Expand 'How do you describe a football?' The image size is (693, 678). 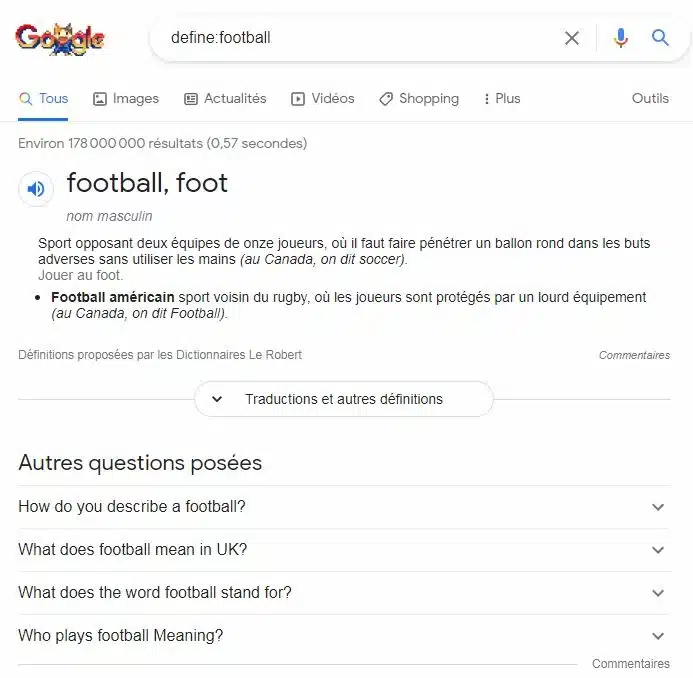[344, 507]
